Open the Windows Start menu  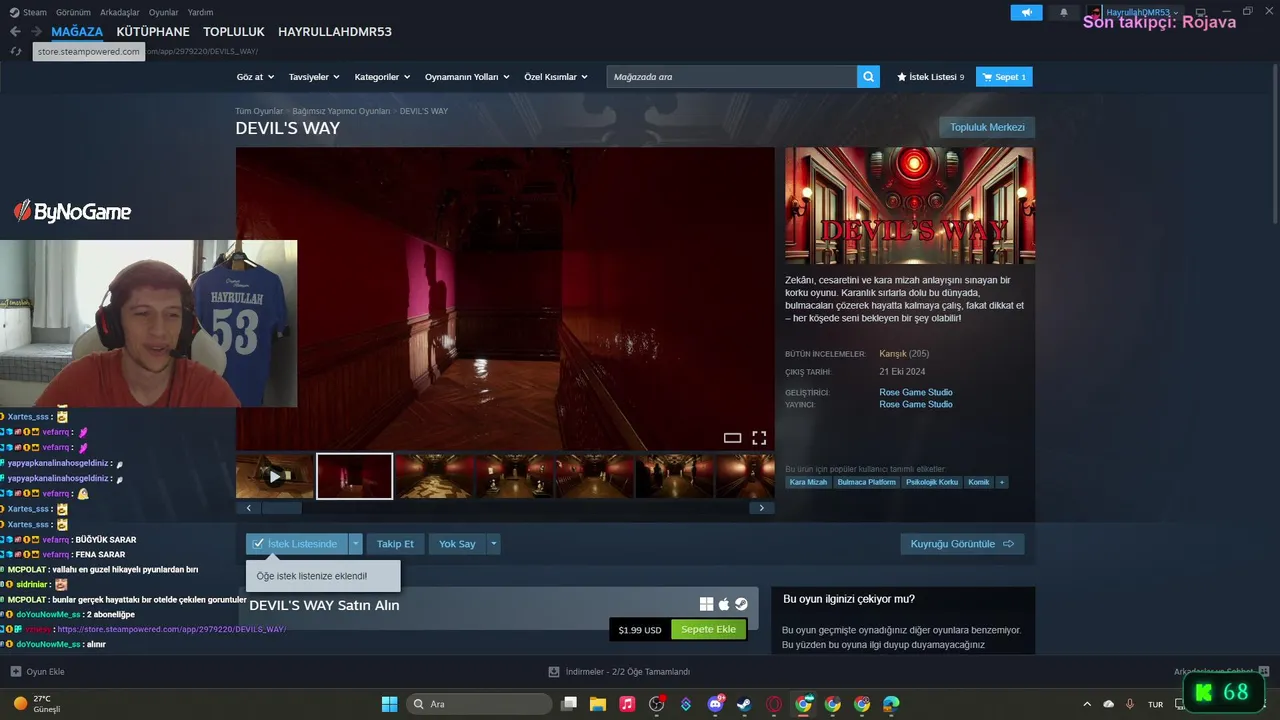click(x=389, y=704)
